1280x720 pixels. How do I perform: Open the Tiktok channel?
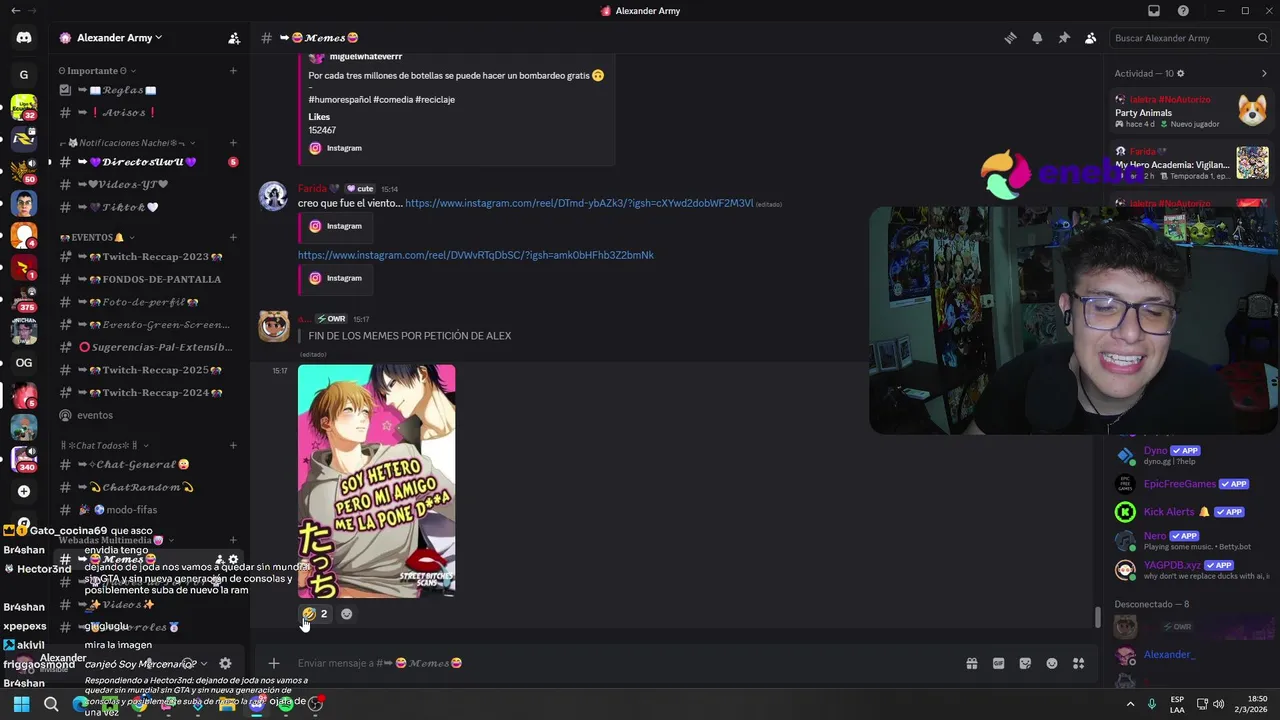tap(148, 208)
